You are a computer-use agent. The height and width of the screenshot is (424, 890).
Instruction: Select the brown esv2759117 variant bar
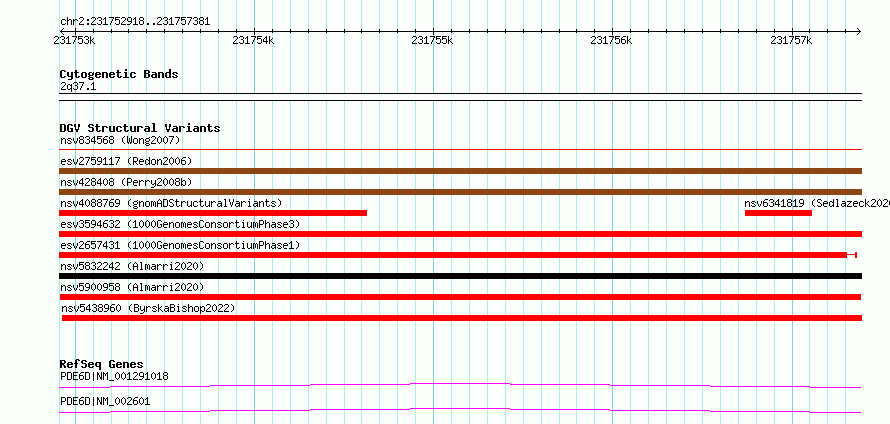click(x=460, y=171)
